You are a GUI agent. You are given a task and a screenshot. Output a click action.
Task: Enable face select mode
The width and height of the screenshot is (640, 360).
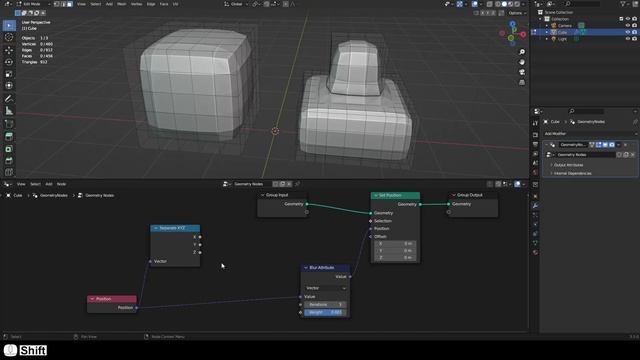click(x=70, y=4)
